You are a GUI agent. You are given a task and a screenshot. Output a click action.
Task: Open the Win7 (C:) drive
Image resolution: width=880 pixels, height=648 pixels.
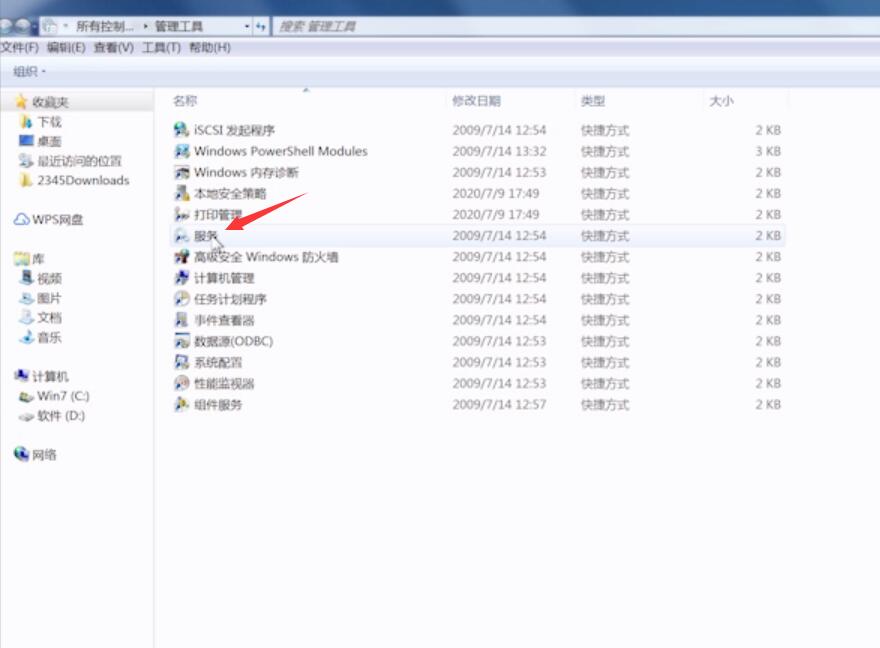63,396
